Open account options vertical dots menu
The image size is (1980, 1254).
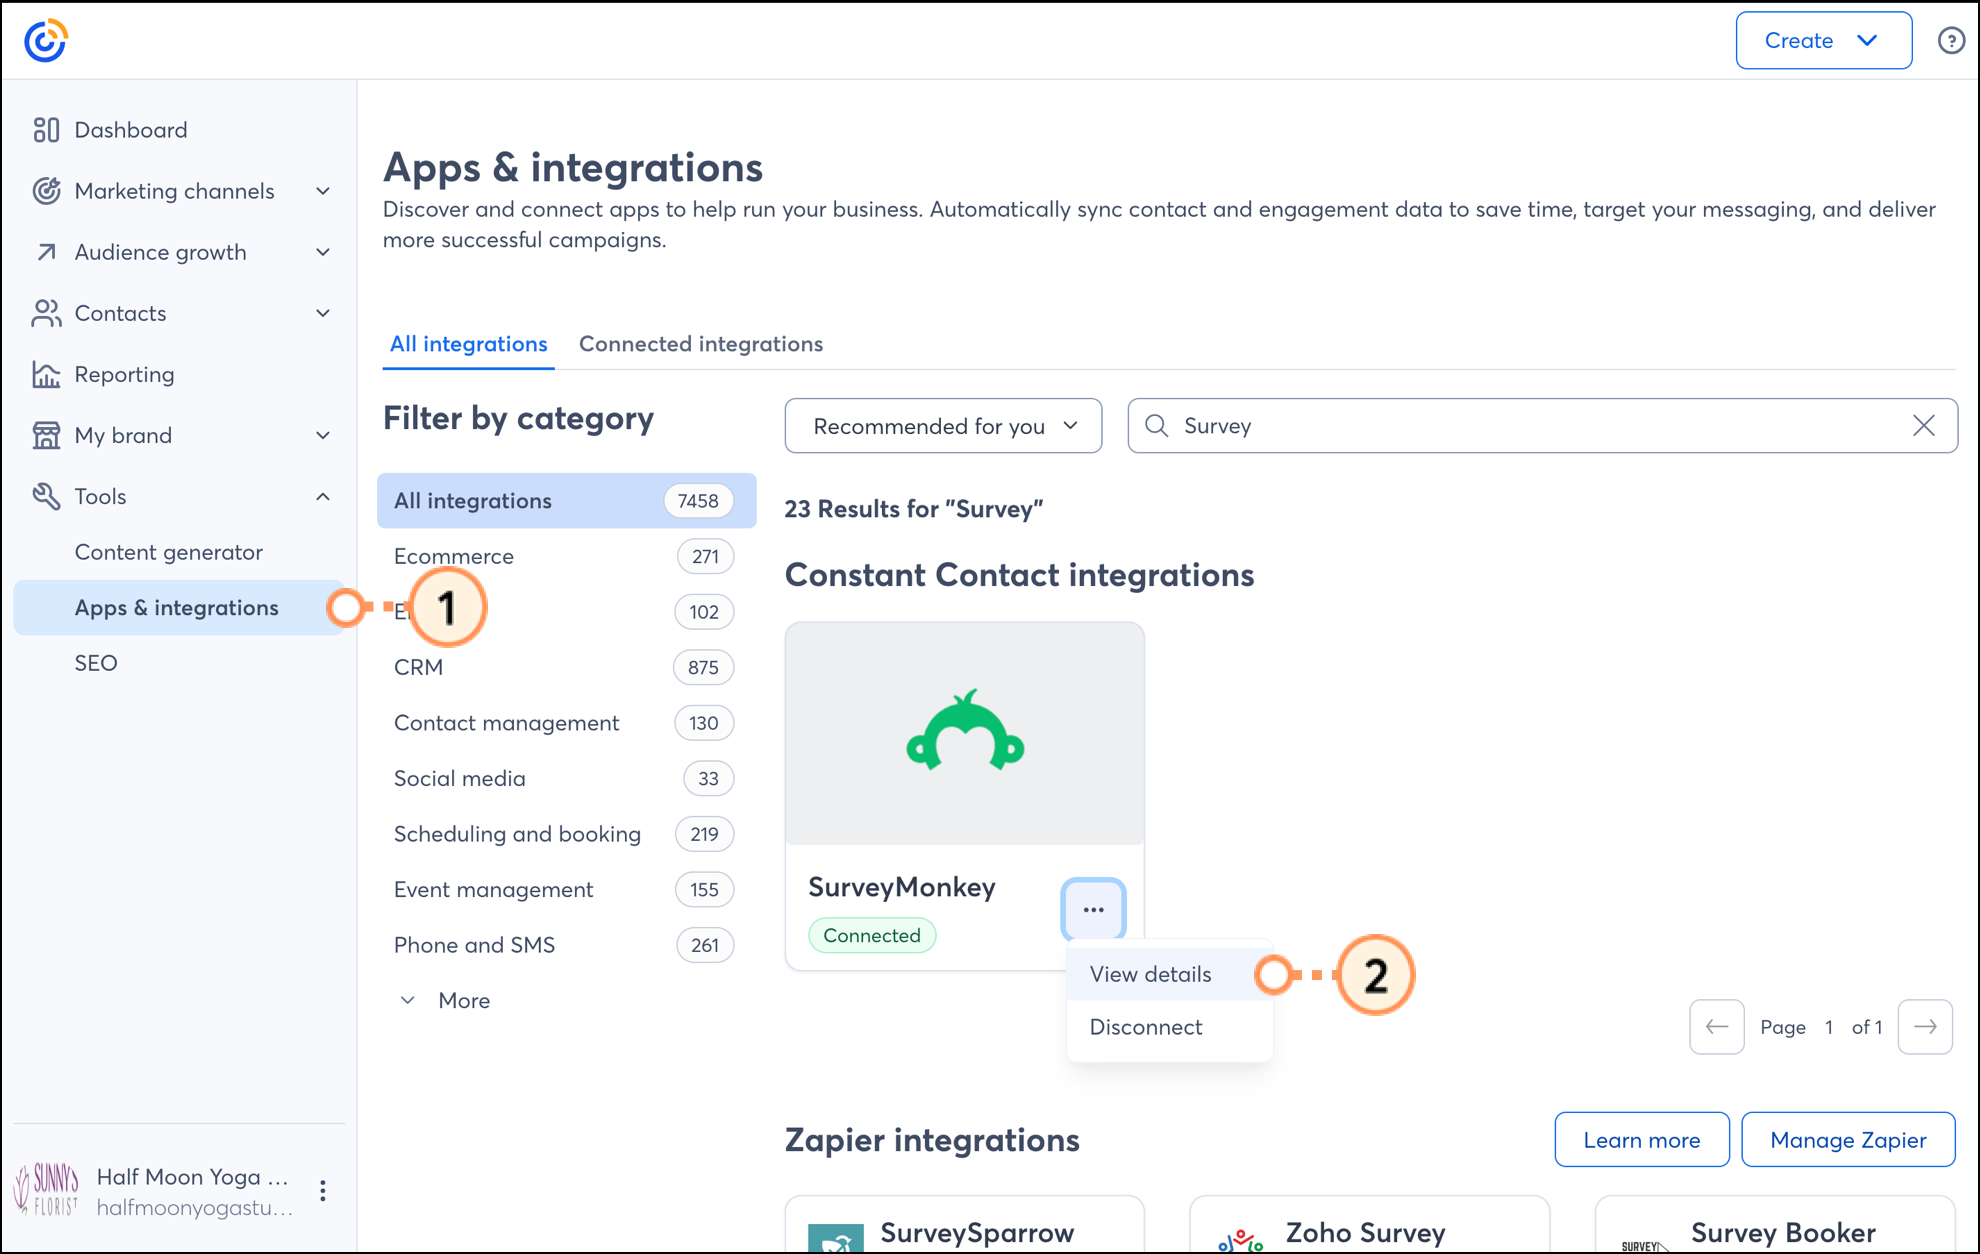(x=322, y=1190)
